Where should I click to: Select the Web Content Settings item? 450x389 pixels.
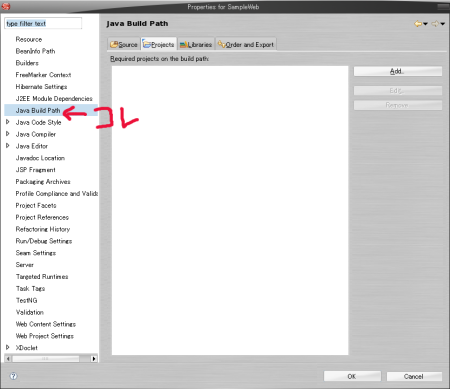pos(46,324)
